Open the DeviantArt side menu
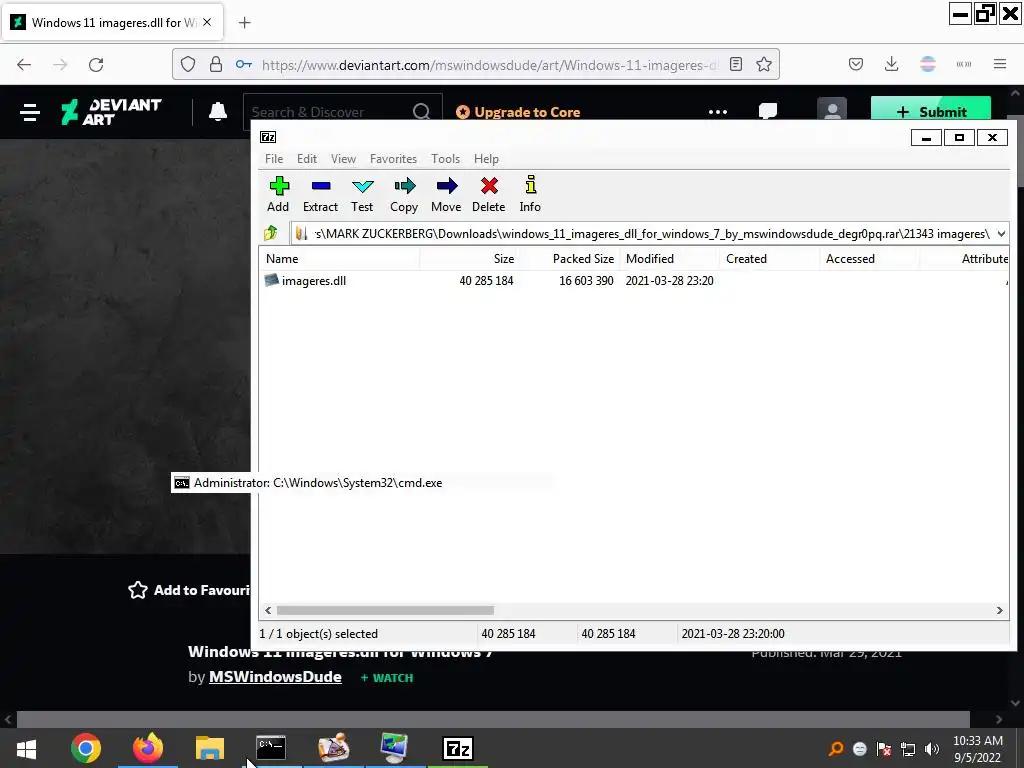The image size is (1024, 768). point(30,112)
